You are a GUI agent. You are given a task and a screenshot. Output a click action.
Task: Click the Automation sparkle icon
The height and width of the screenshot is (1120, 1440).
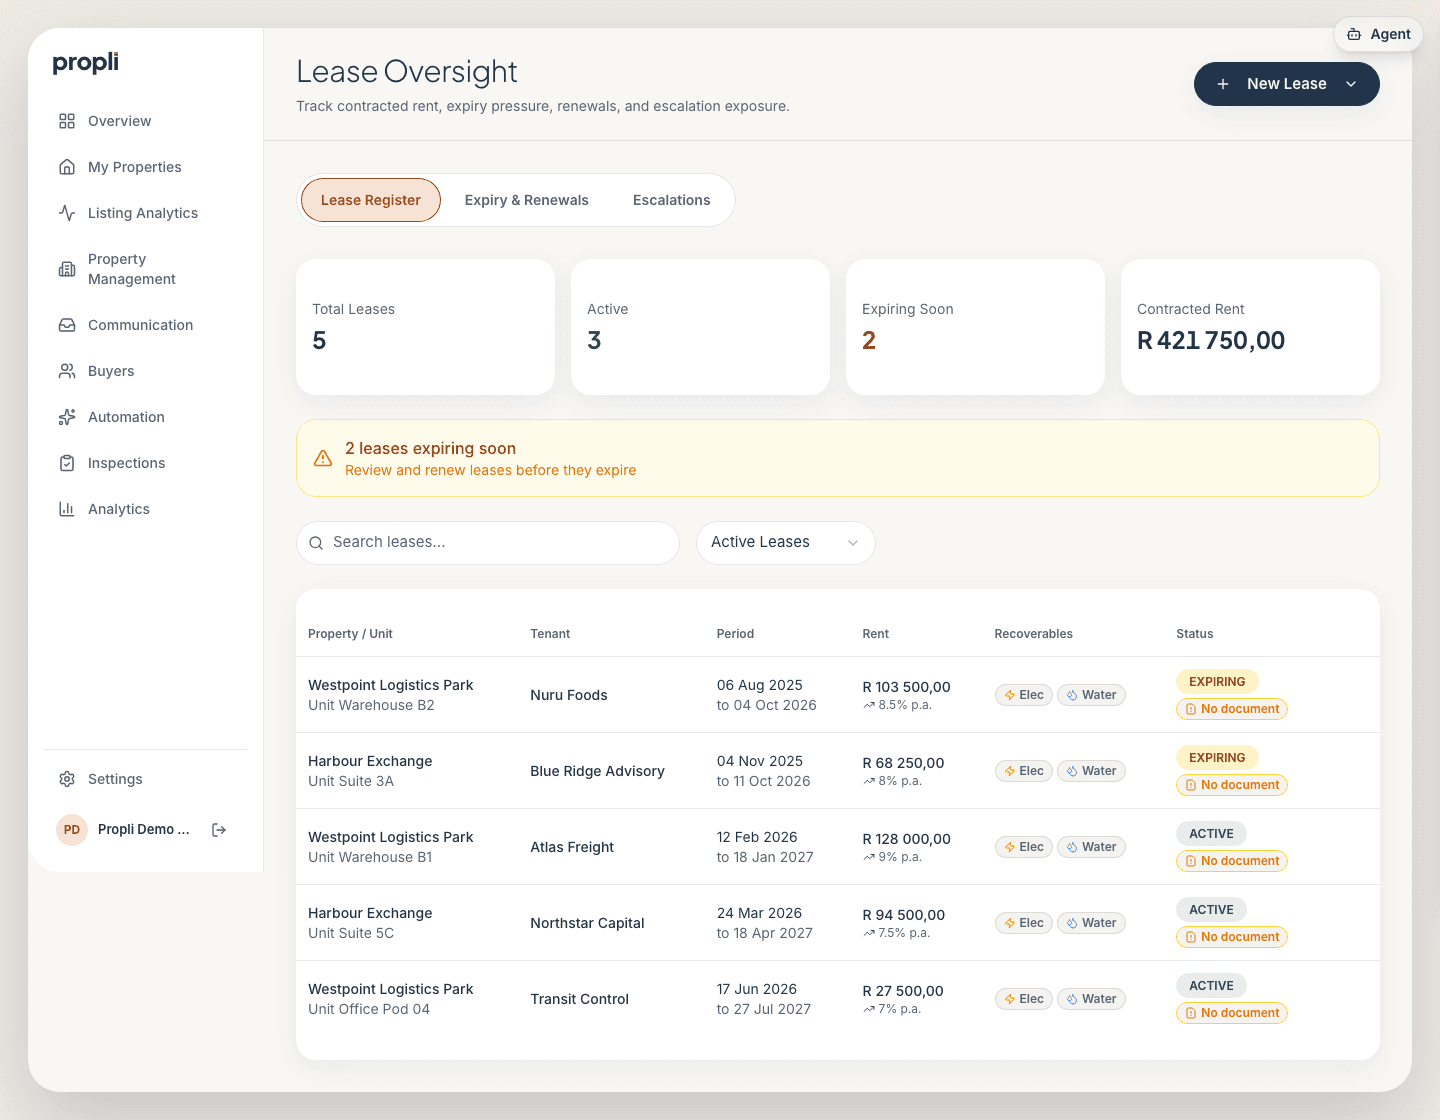click(x=67, y=417)
